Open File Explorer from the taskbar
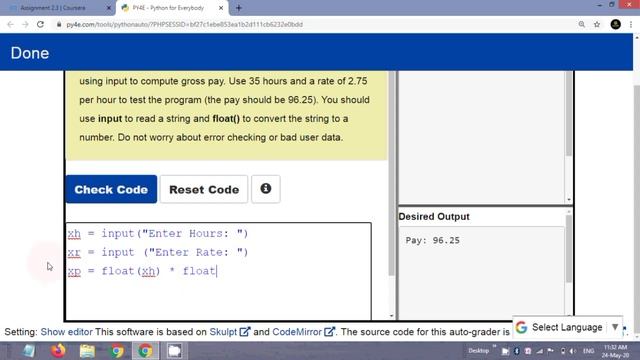Screen dimensions: 640x360 (x=87, y=351)
